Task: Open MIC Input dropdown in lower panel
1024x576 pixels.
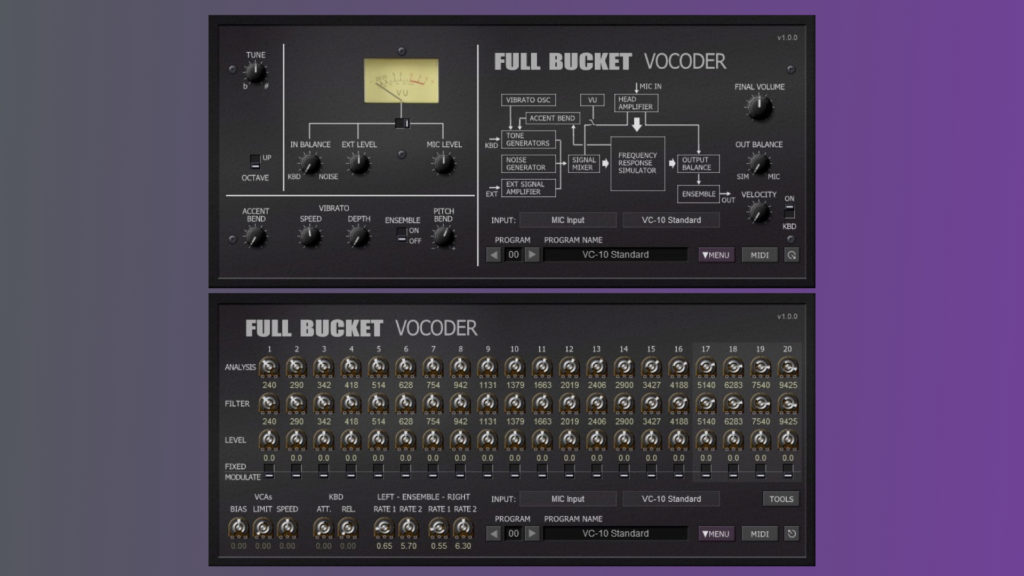Action: 568,499
